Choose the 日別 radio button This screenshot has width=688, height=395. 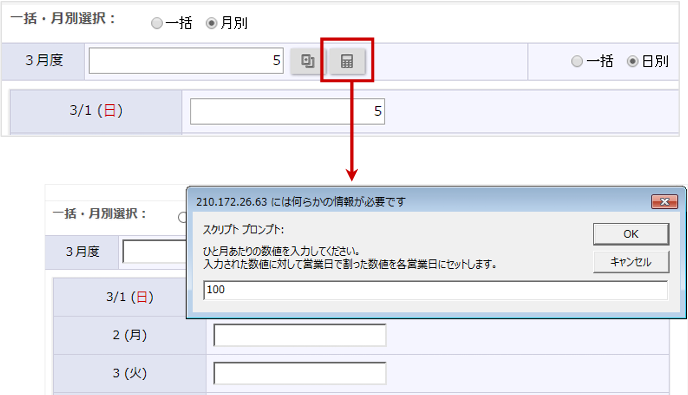pyautogui.click(x=632, y=61)
